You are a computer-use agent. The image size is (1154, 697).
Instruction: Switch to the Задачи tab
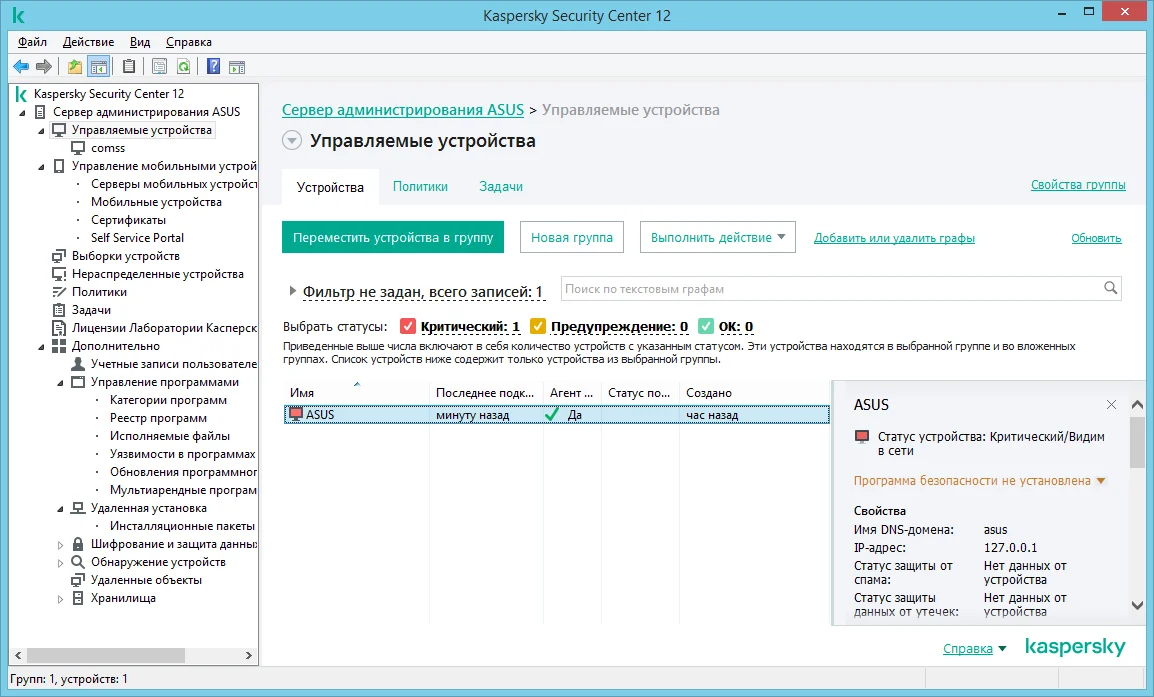pyautogui.click(x=501, y=186)
